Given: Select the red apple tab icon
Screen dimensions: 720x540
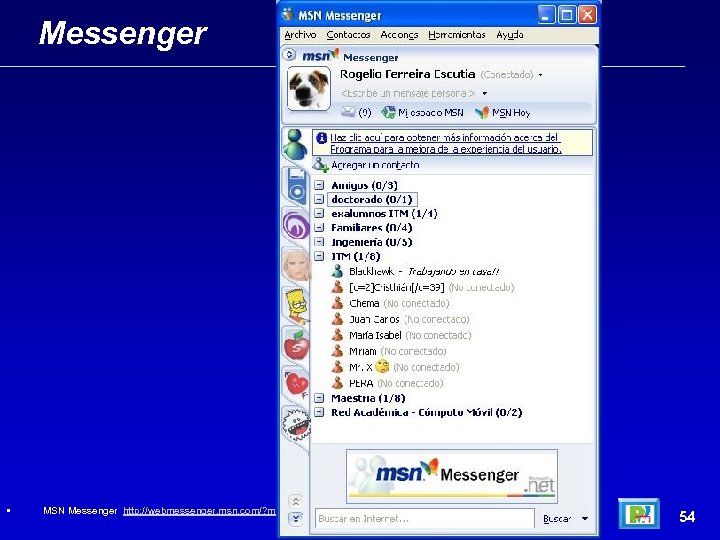Looking at the screenshot, I should tap(296, 345).
